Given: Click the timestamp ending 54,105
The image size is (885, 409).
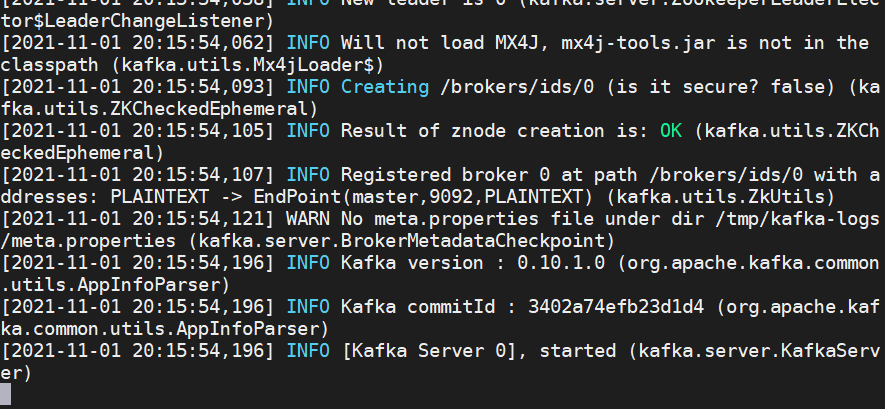Looking at the screenshot, I should (x=138, y=131).
